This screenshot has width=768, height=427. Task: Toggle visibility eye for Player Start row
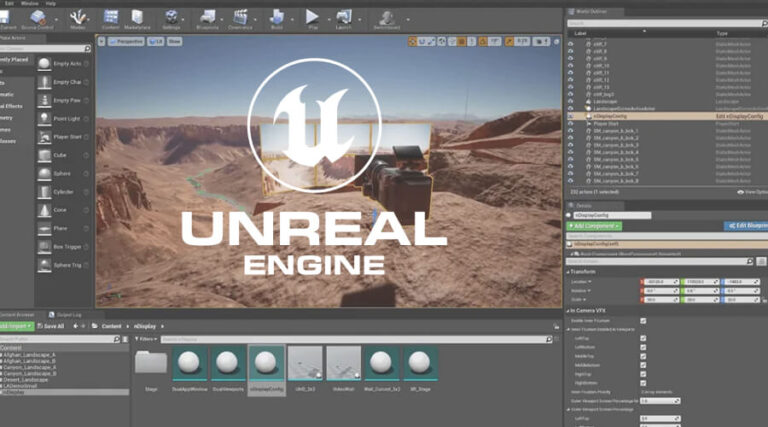tap(571, 124)
